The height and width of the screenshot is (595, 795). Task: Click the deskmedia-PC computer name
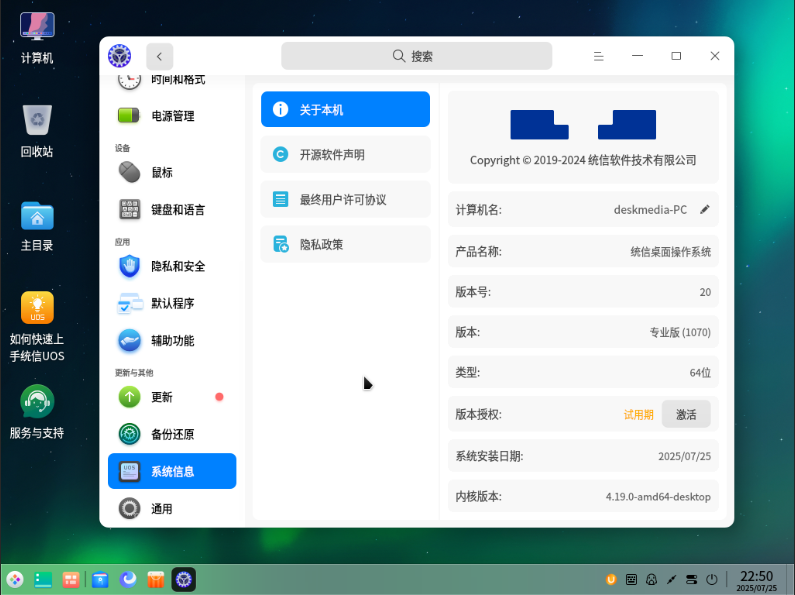pos(650,210)
